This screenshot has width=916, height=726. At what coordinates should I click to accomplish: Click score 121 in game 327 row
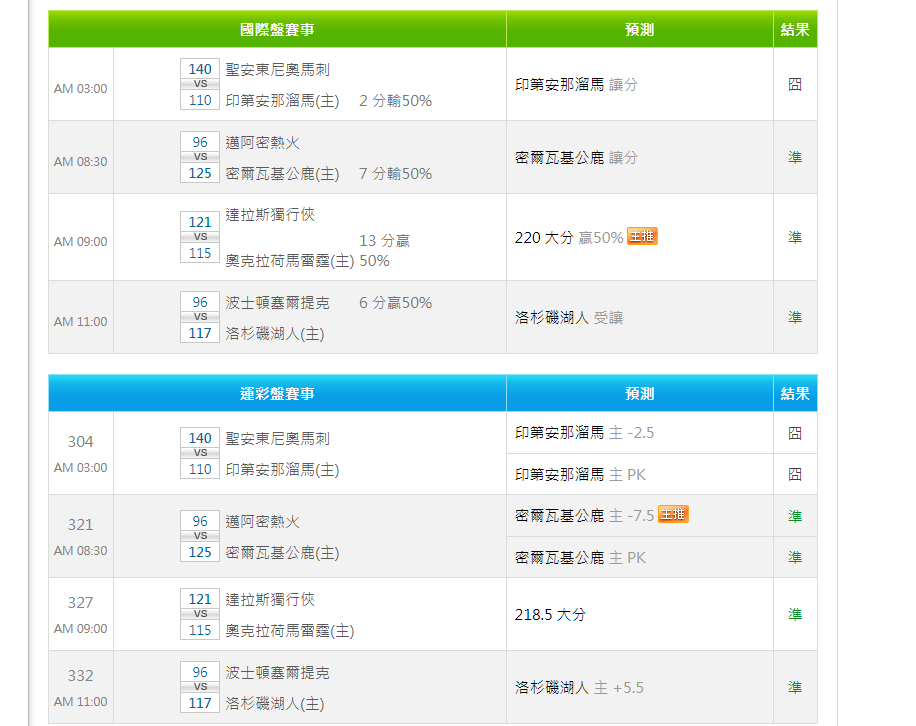click(x=200, y=599)
